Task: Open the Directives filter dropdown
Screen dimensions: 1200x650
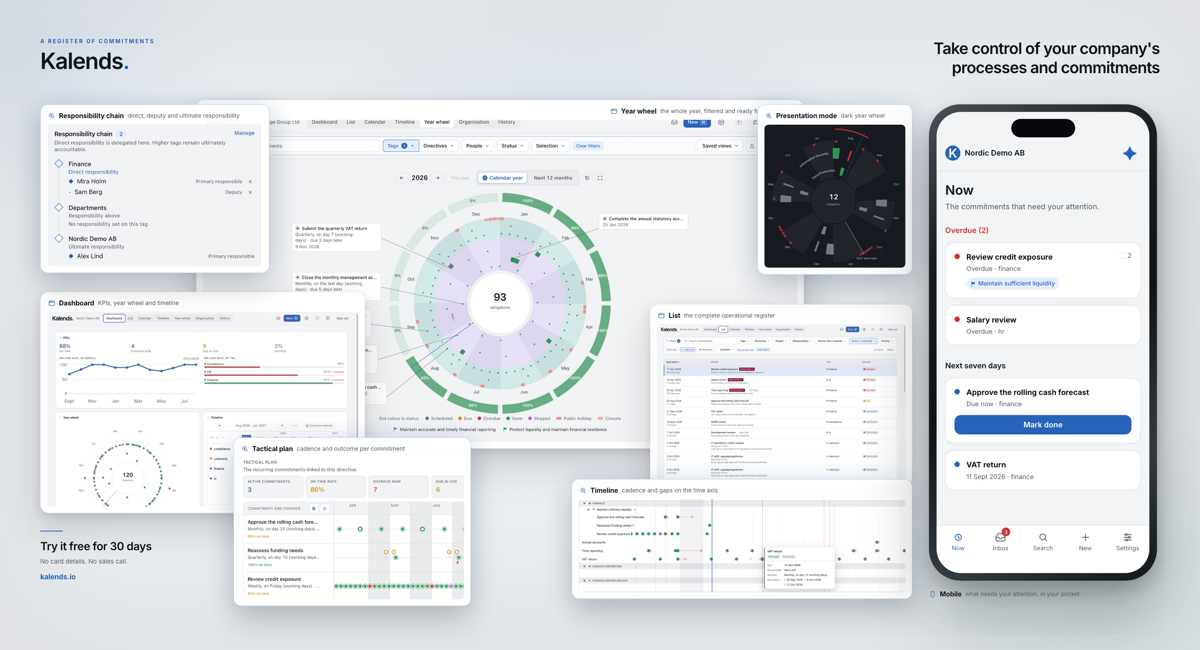Action: tap(439, 146)
